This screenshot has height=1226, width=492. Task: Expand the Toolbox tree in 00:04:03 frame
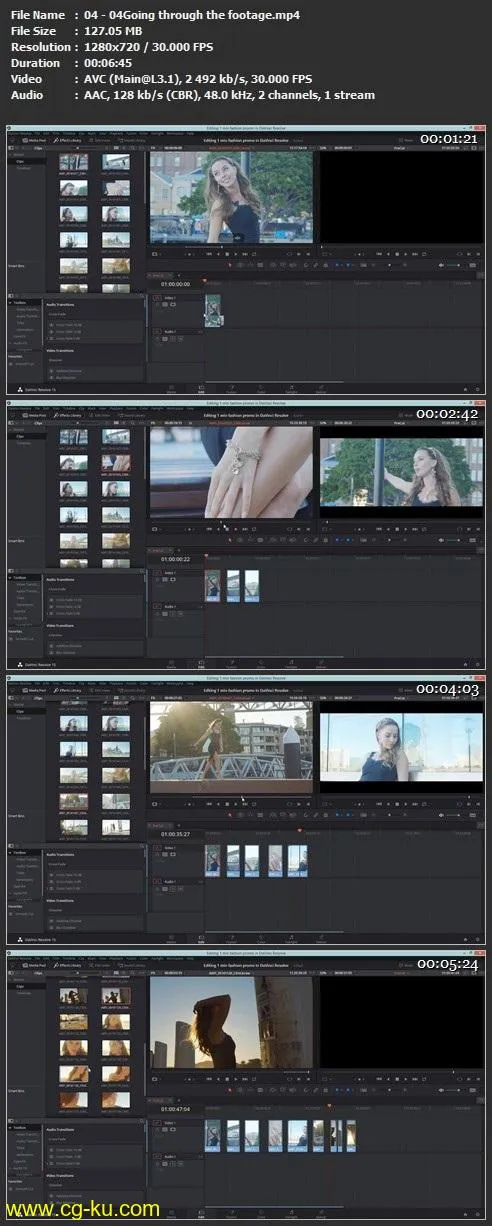pyautogui.click(x=21, y=851)
